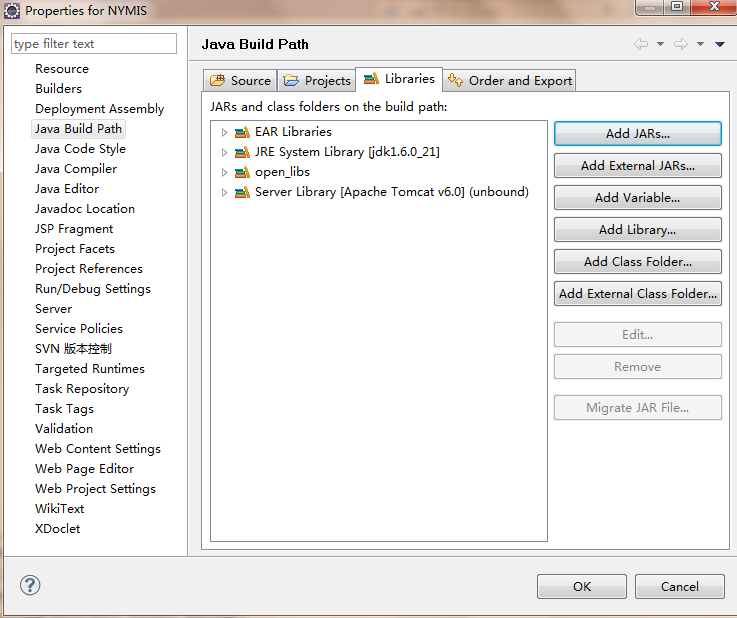Open the Deployment Assembly page
This screenshot has height=618, width=737.
tap(100, 109)
